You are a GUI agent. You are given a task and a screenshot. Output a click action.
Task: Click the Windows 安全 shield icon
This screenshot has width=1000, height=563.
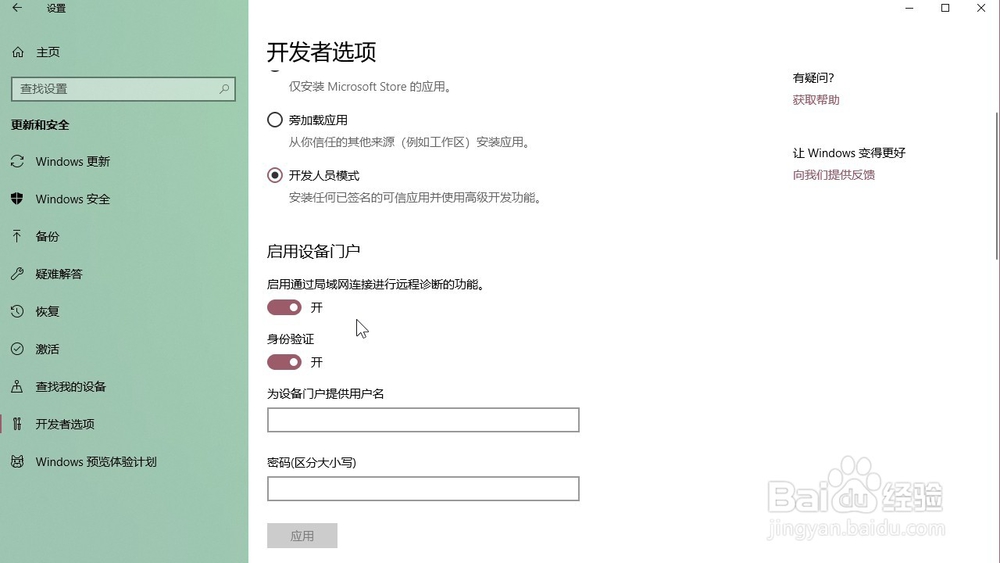click(17, 199)
